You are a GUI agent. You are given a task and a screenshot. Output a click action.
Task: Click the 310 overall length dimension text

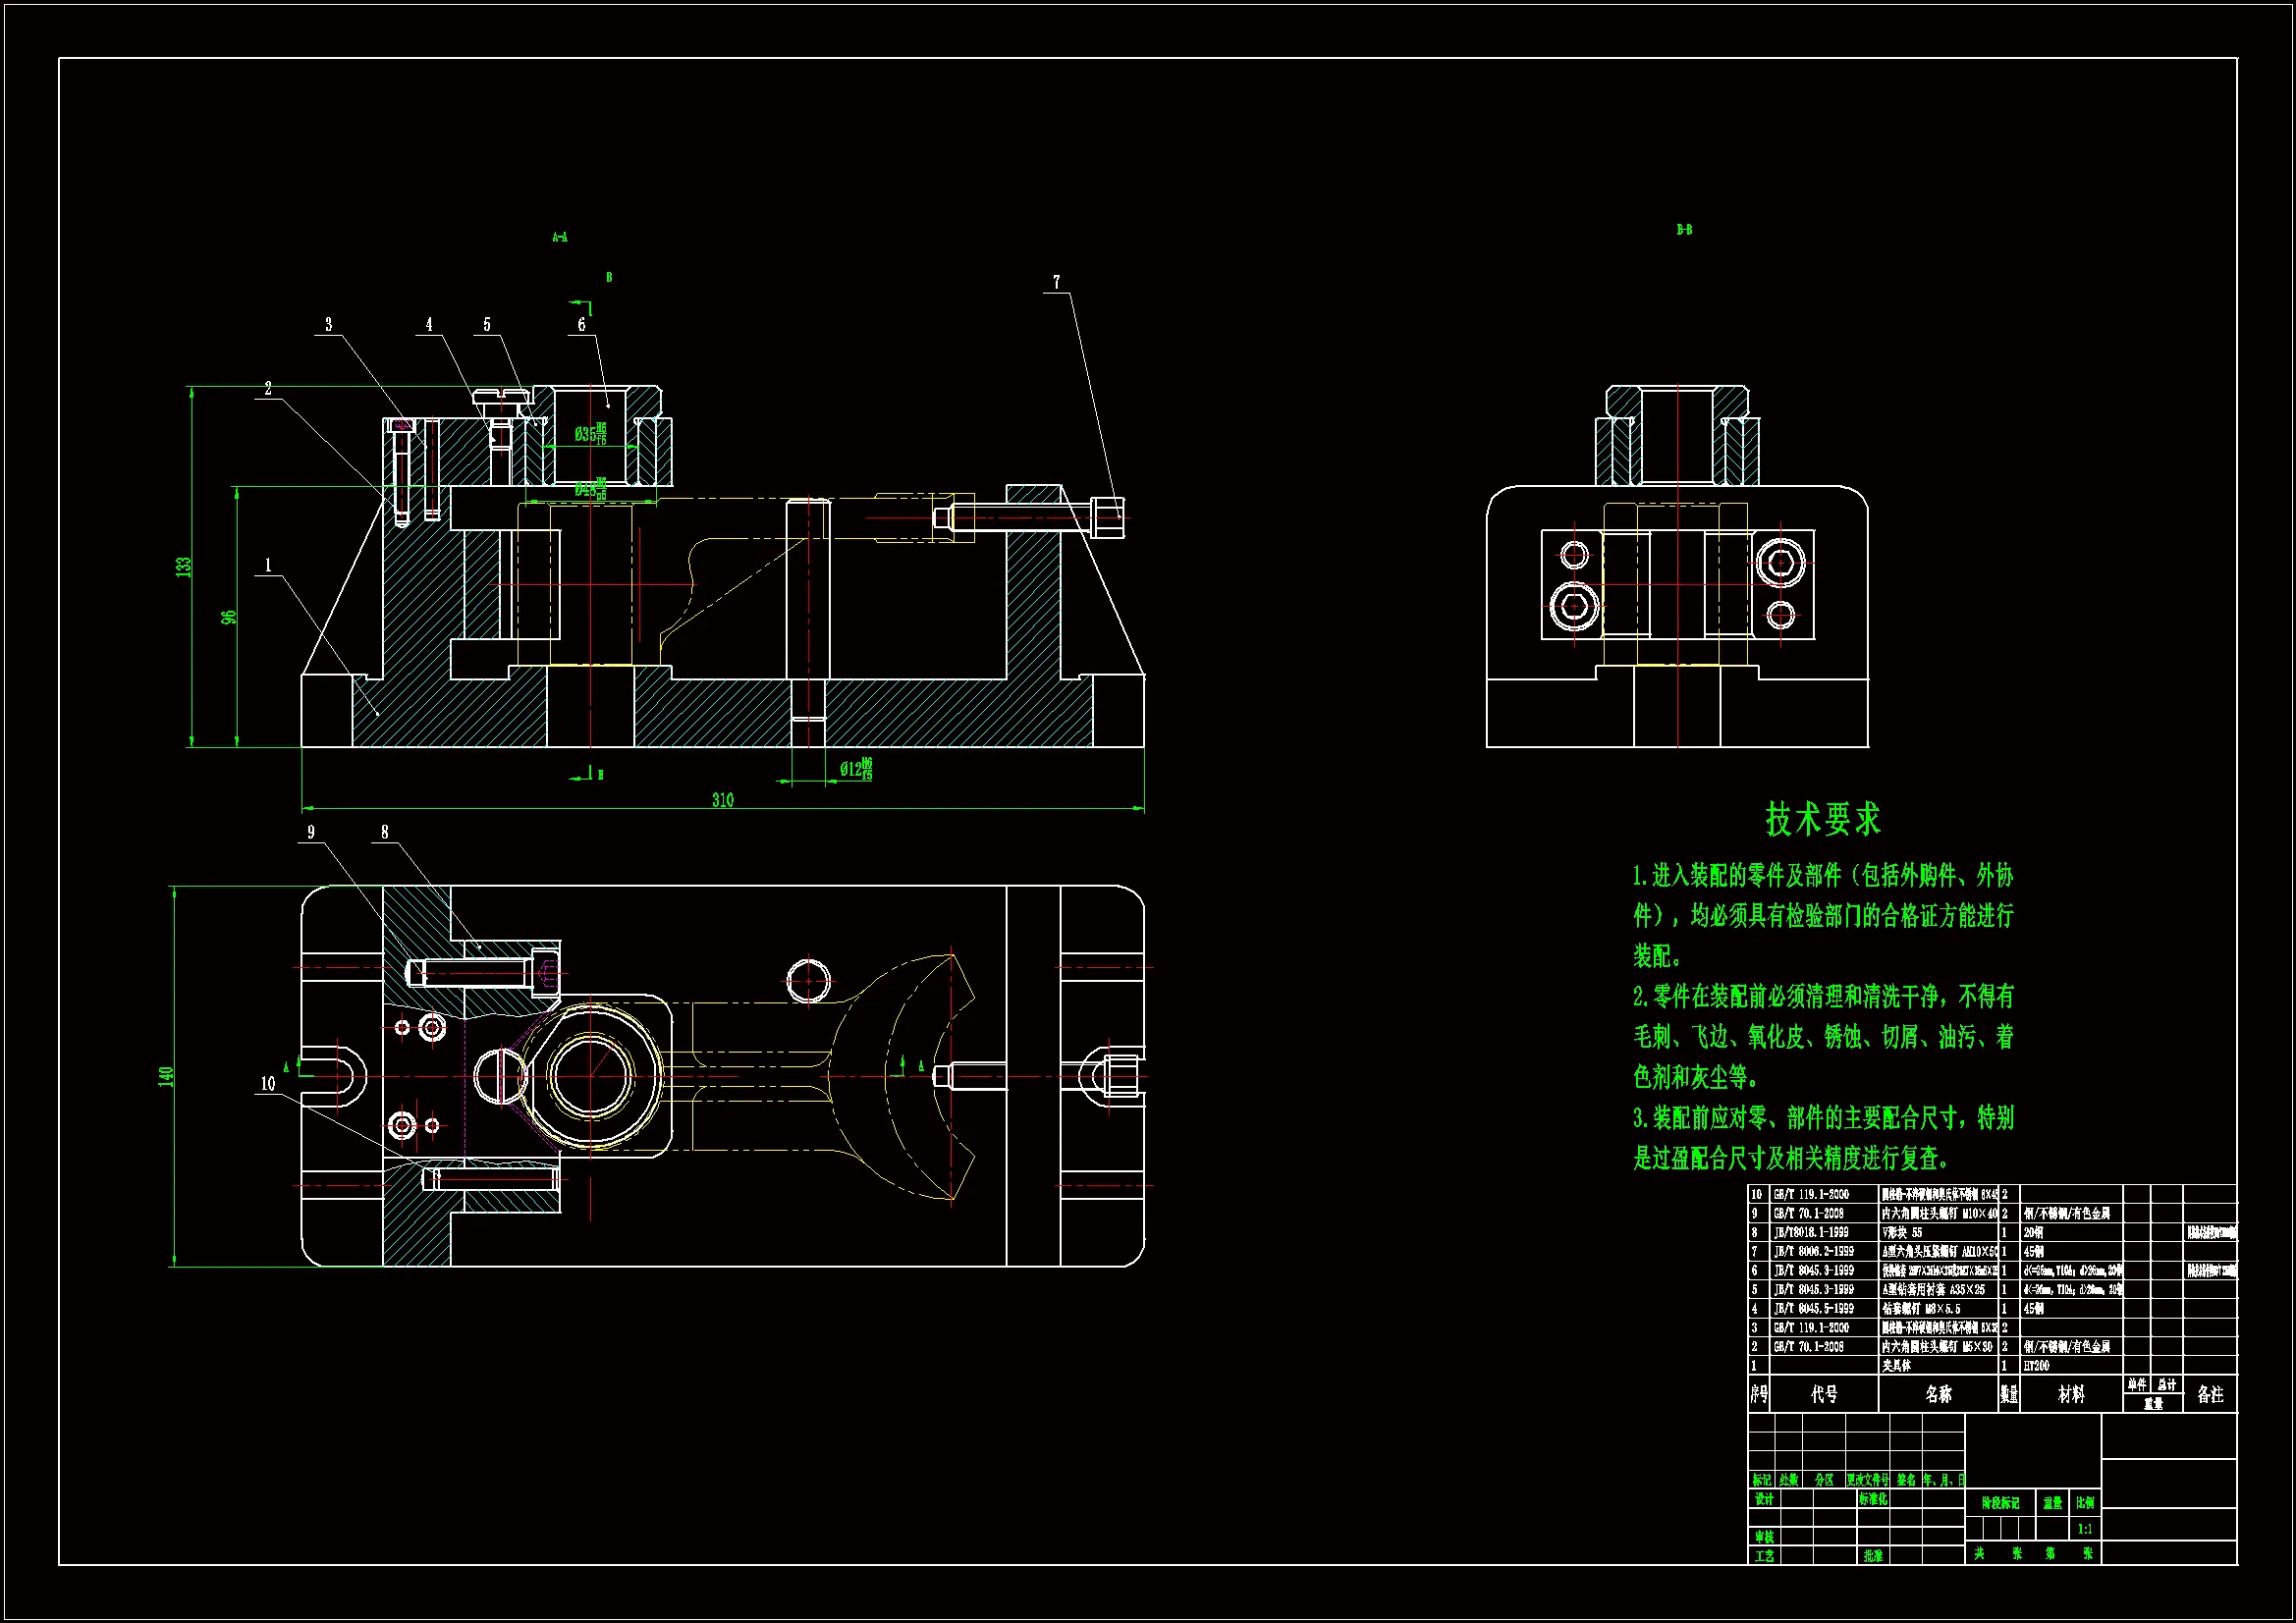click(722, 800)
